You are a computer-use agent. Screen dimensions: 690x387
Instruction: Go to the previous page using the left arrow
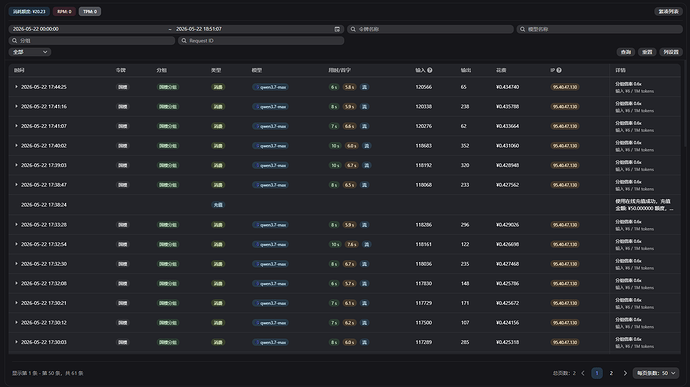[x=583, y=373]
